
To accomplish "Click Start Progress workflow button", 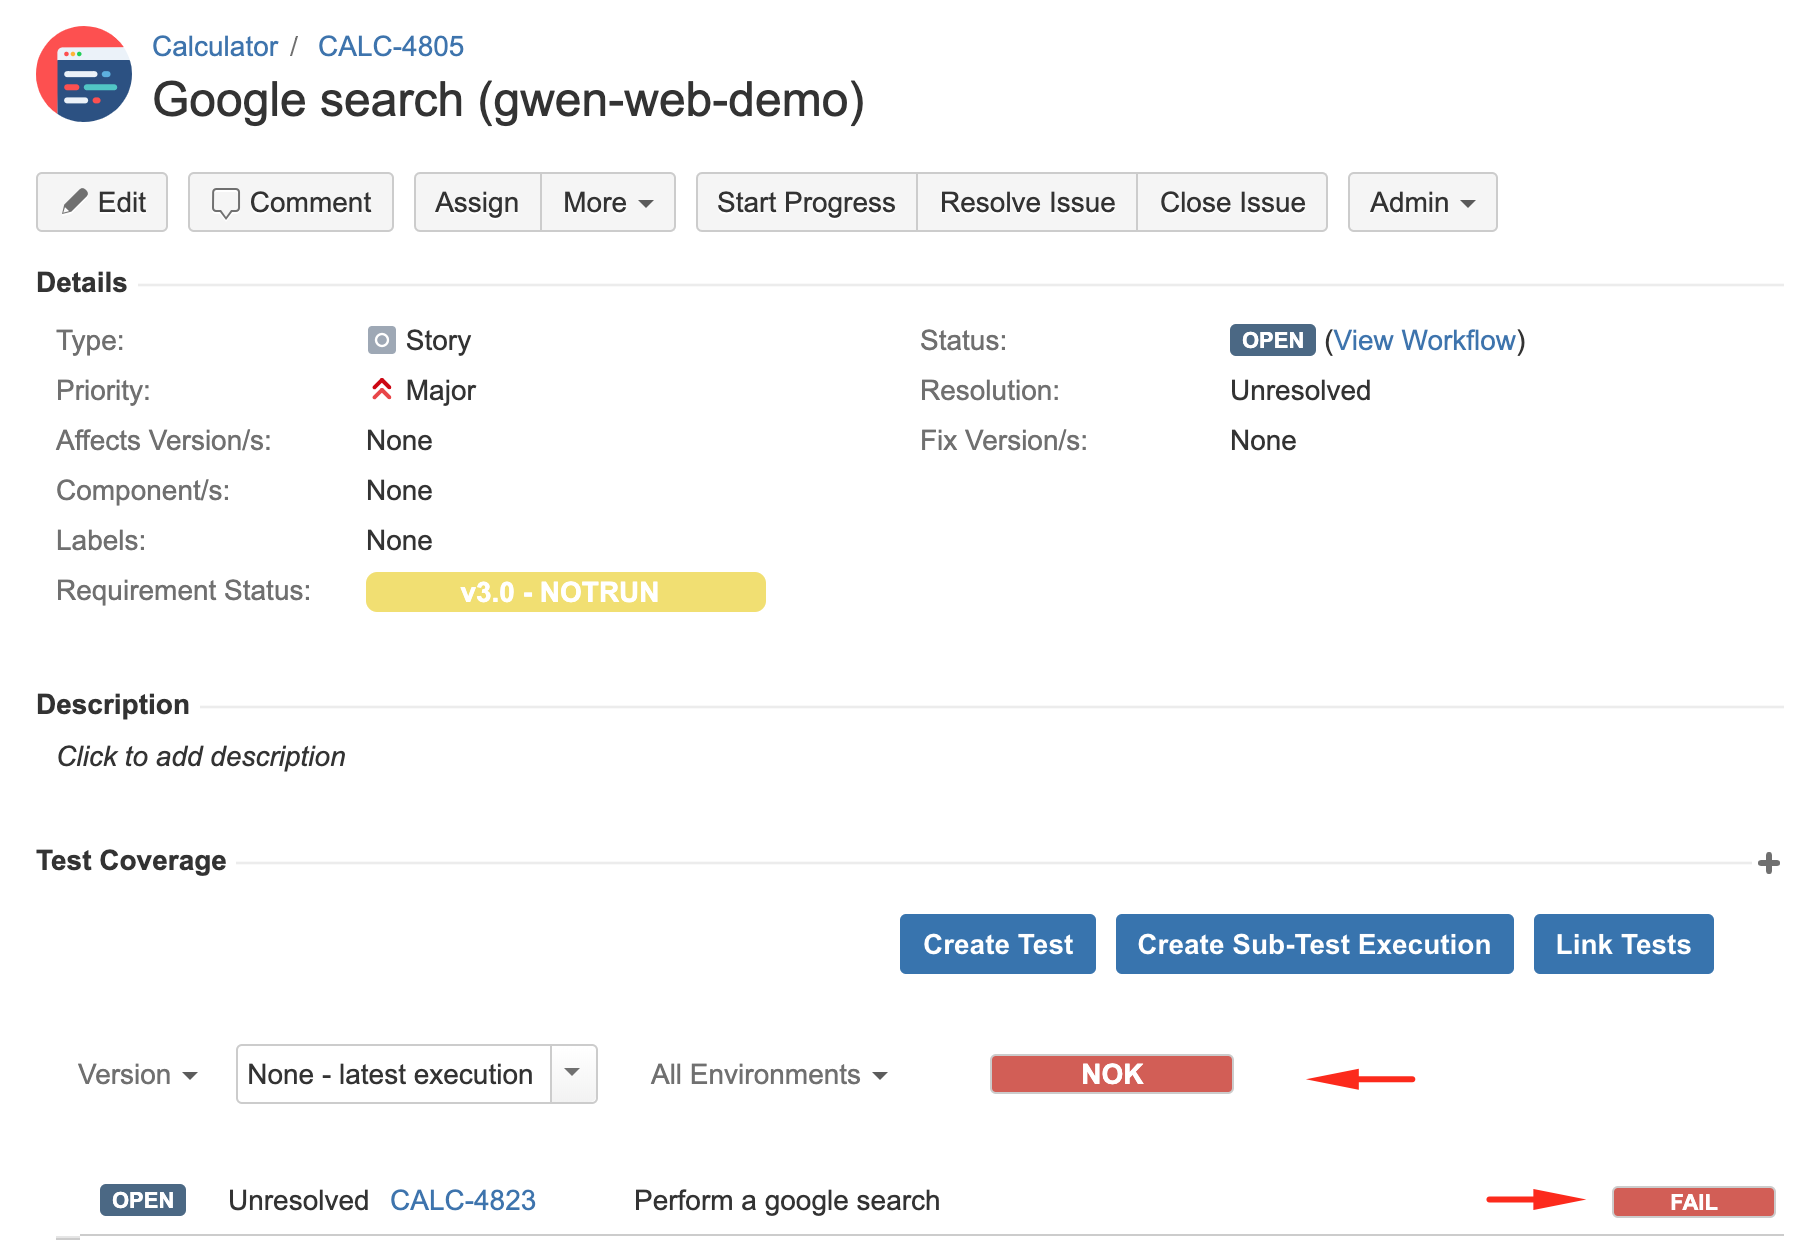I will point(806,202).
